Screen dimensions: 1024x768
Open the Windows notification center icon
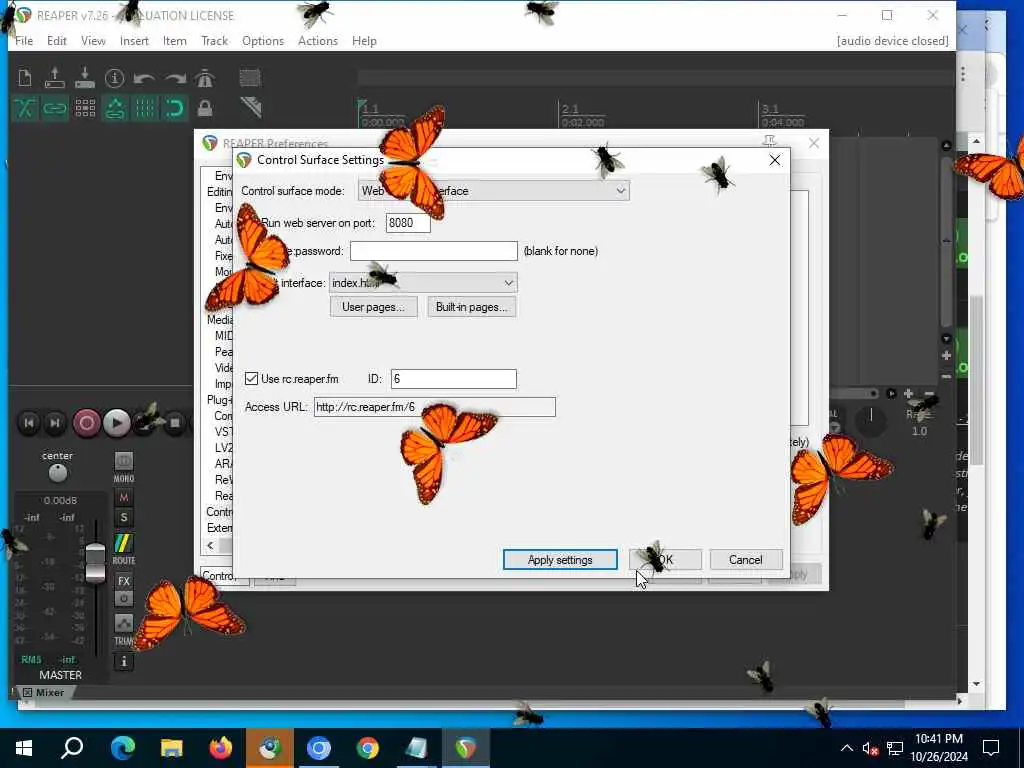(991, 748)
